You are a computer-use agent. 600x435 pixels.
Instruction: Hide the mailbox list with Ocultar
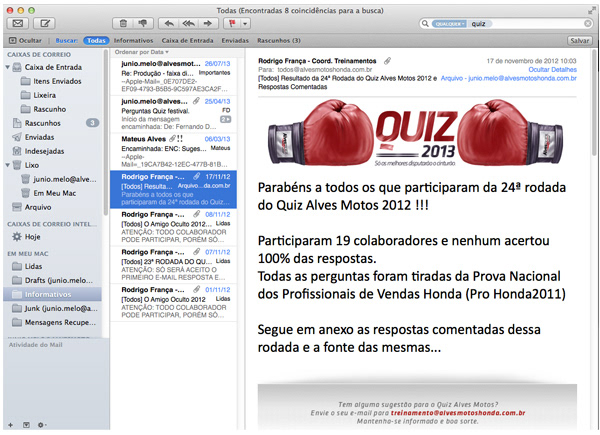tap(25, 40)
